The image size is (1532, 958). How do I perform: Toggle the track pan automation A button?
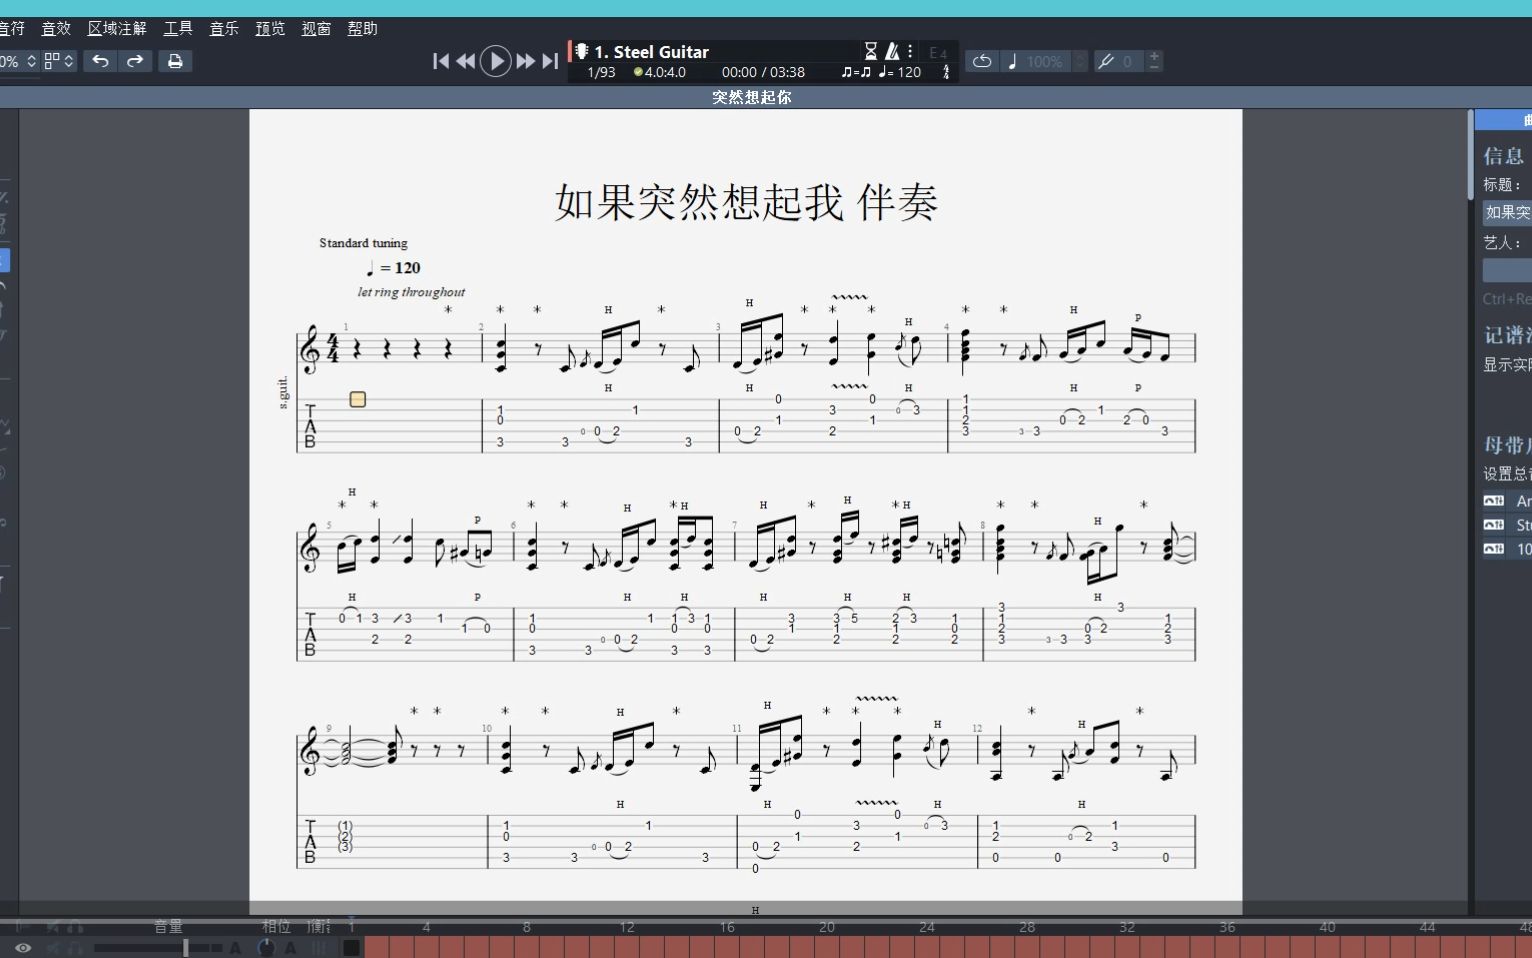point(290,948)
